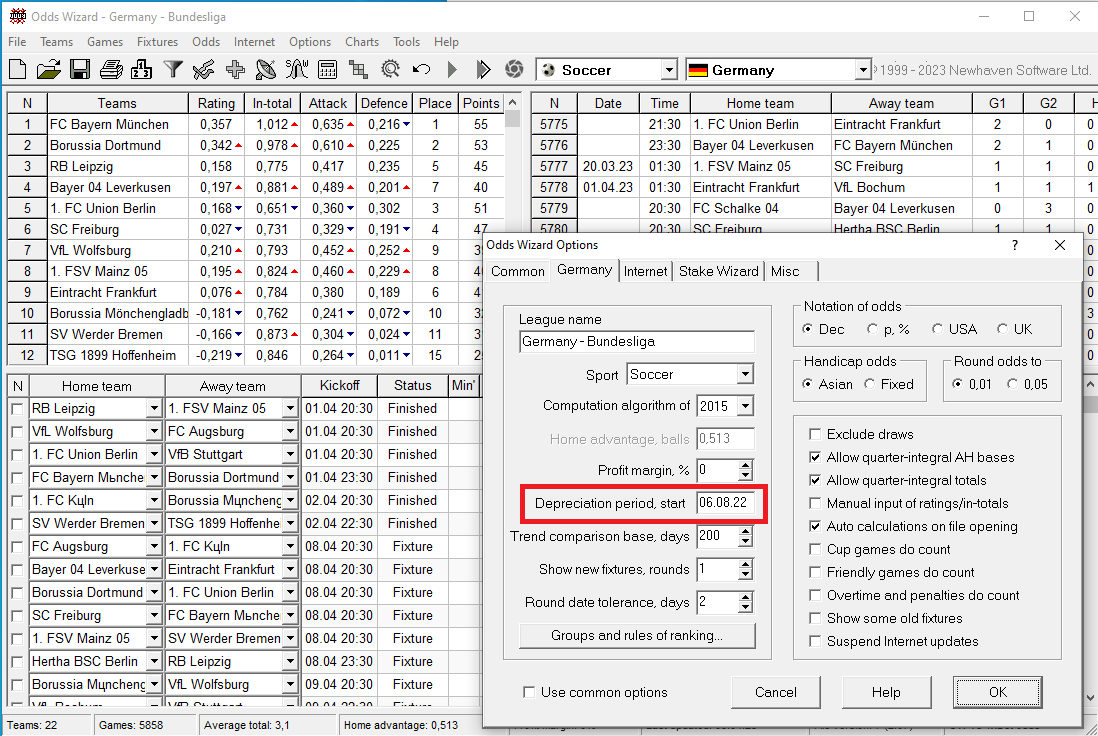Image resolution: width=1098 pixels, height=736 pixels.
Task: Click the Odds Wizard title bar app icon
Action: click(18, 16)
